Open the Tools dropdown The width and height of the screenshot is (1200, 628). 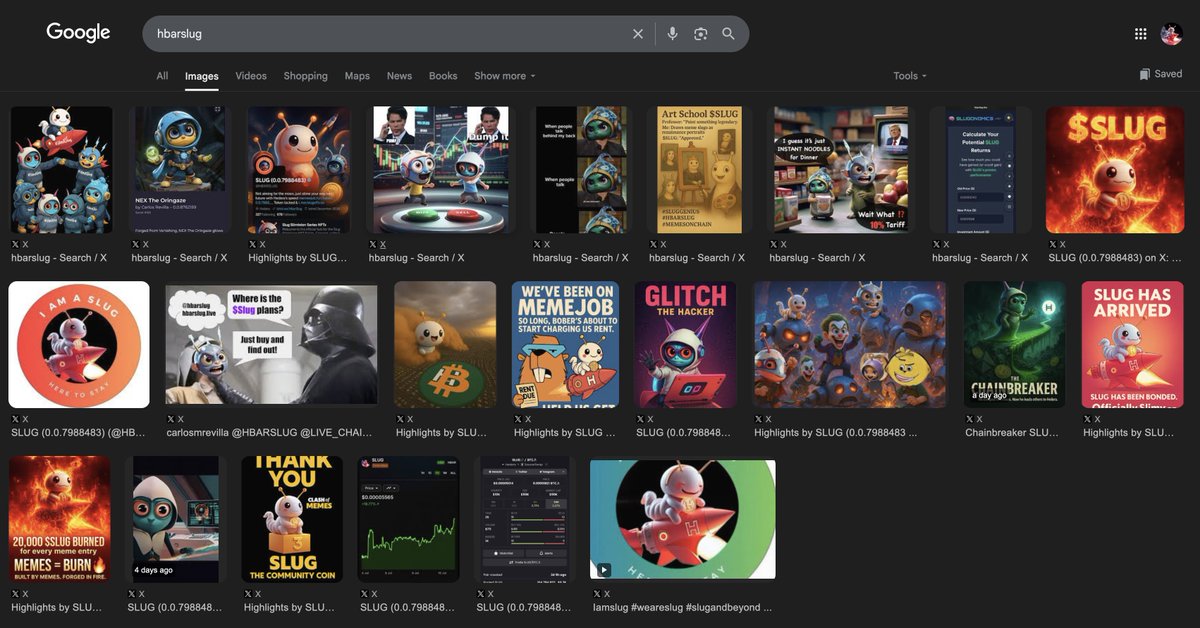click(910, 76)
